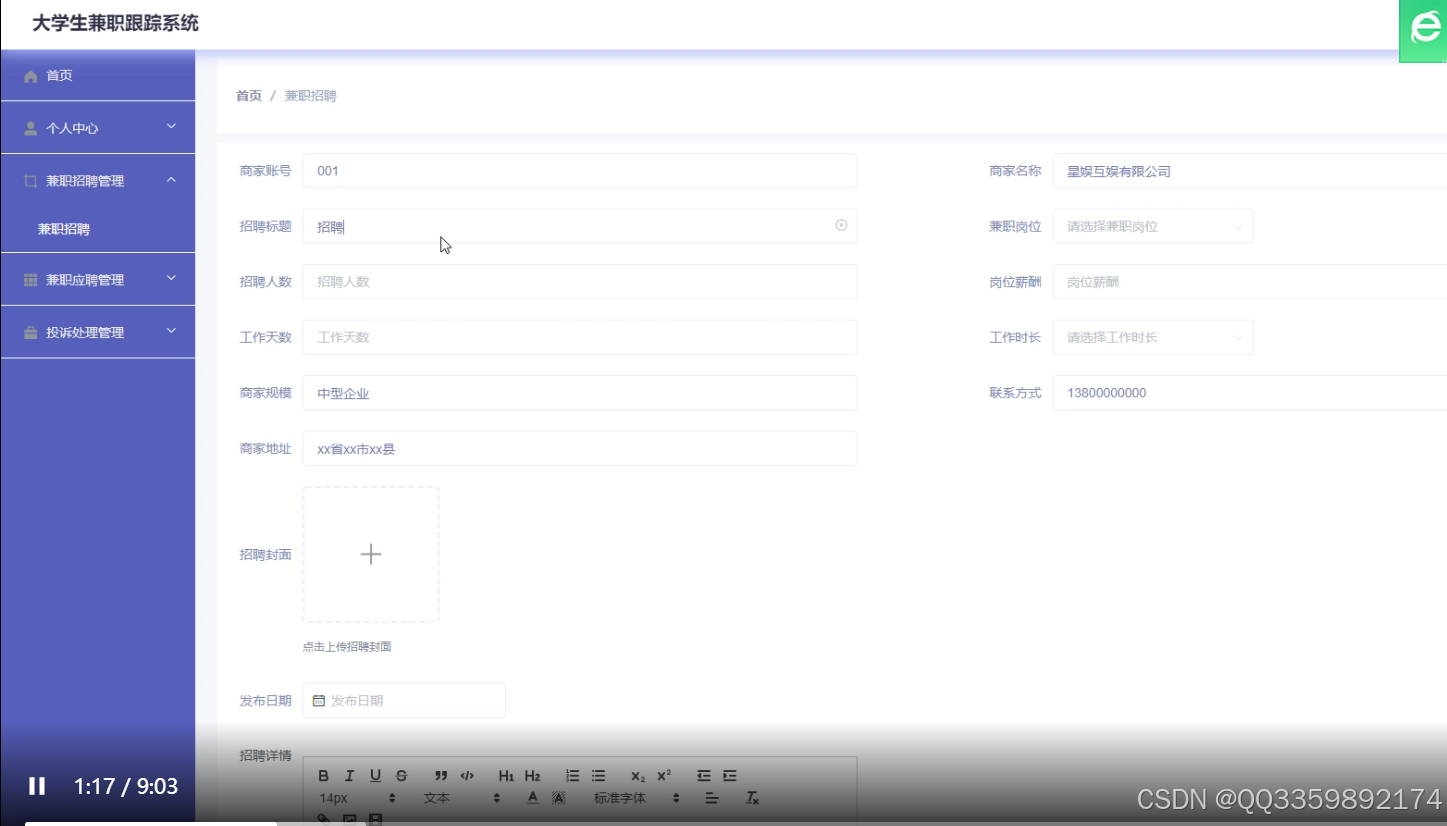Click the 商家名称 input field

pyautogui.click(x=1250, y=171)
